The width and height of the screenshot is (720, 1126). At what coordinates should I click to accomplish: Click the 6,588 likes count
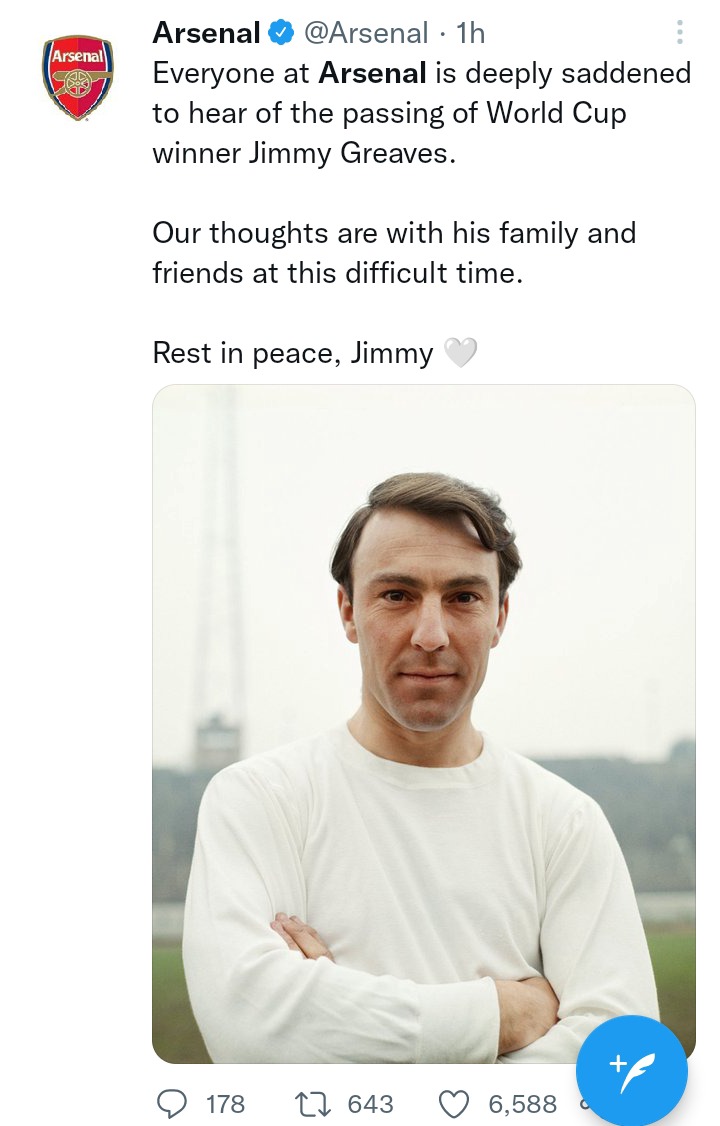523,1104
